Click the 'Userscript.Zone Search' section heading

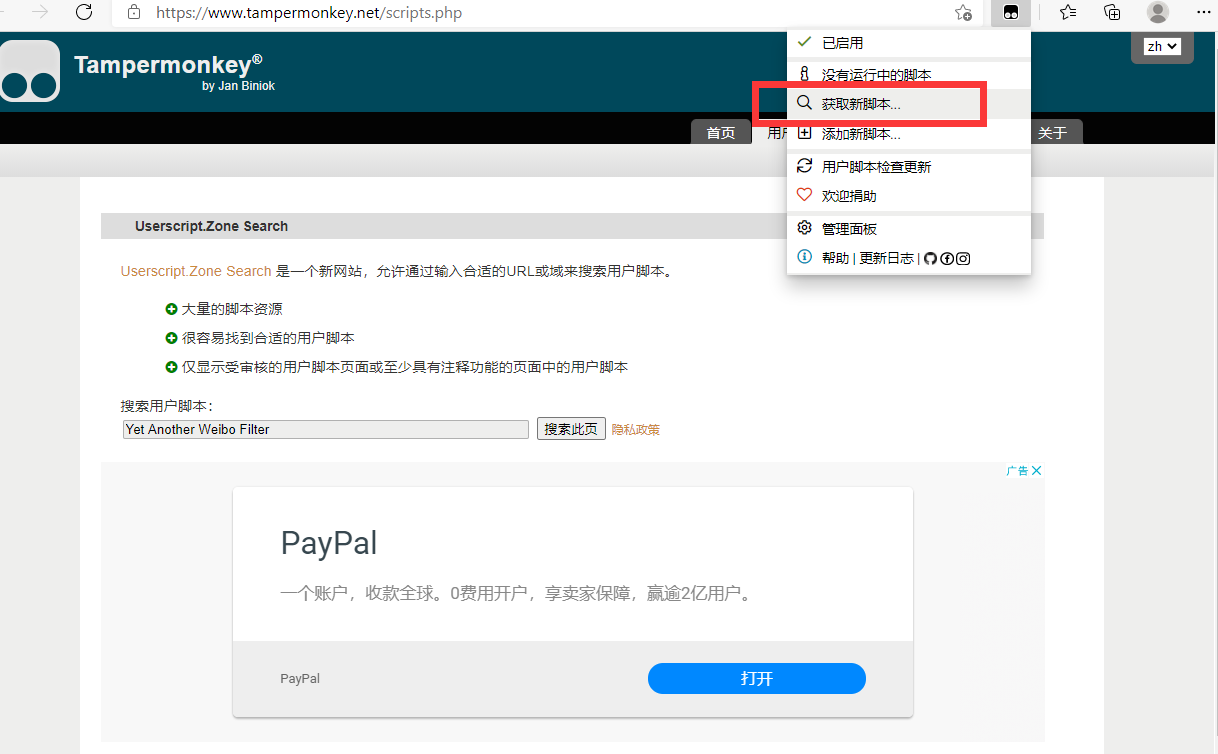[211, 226]
